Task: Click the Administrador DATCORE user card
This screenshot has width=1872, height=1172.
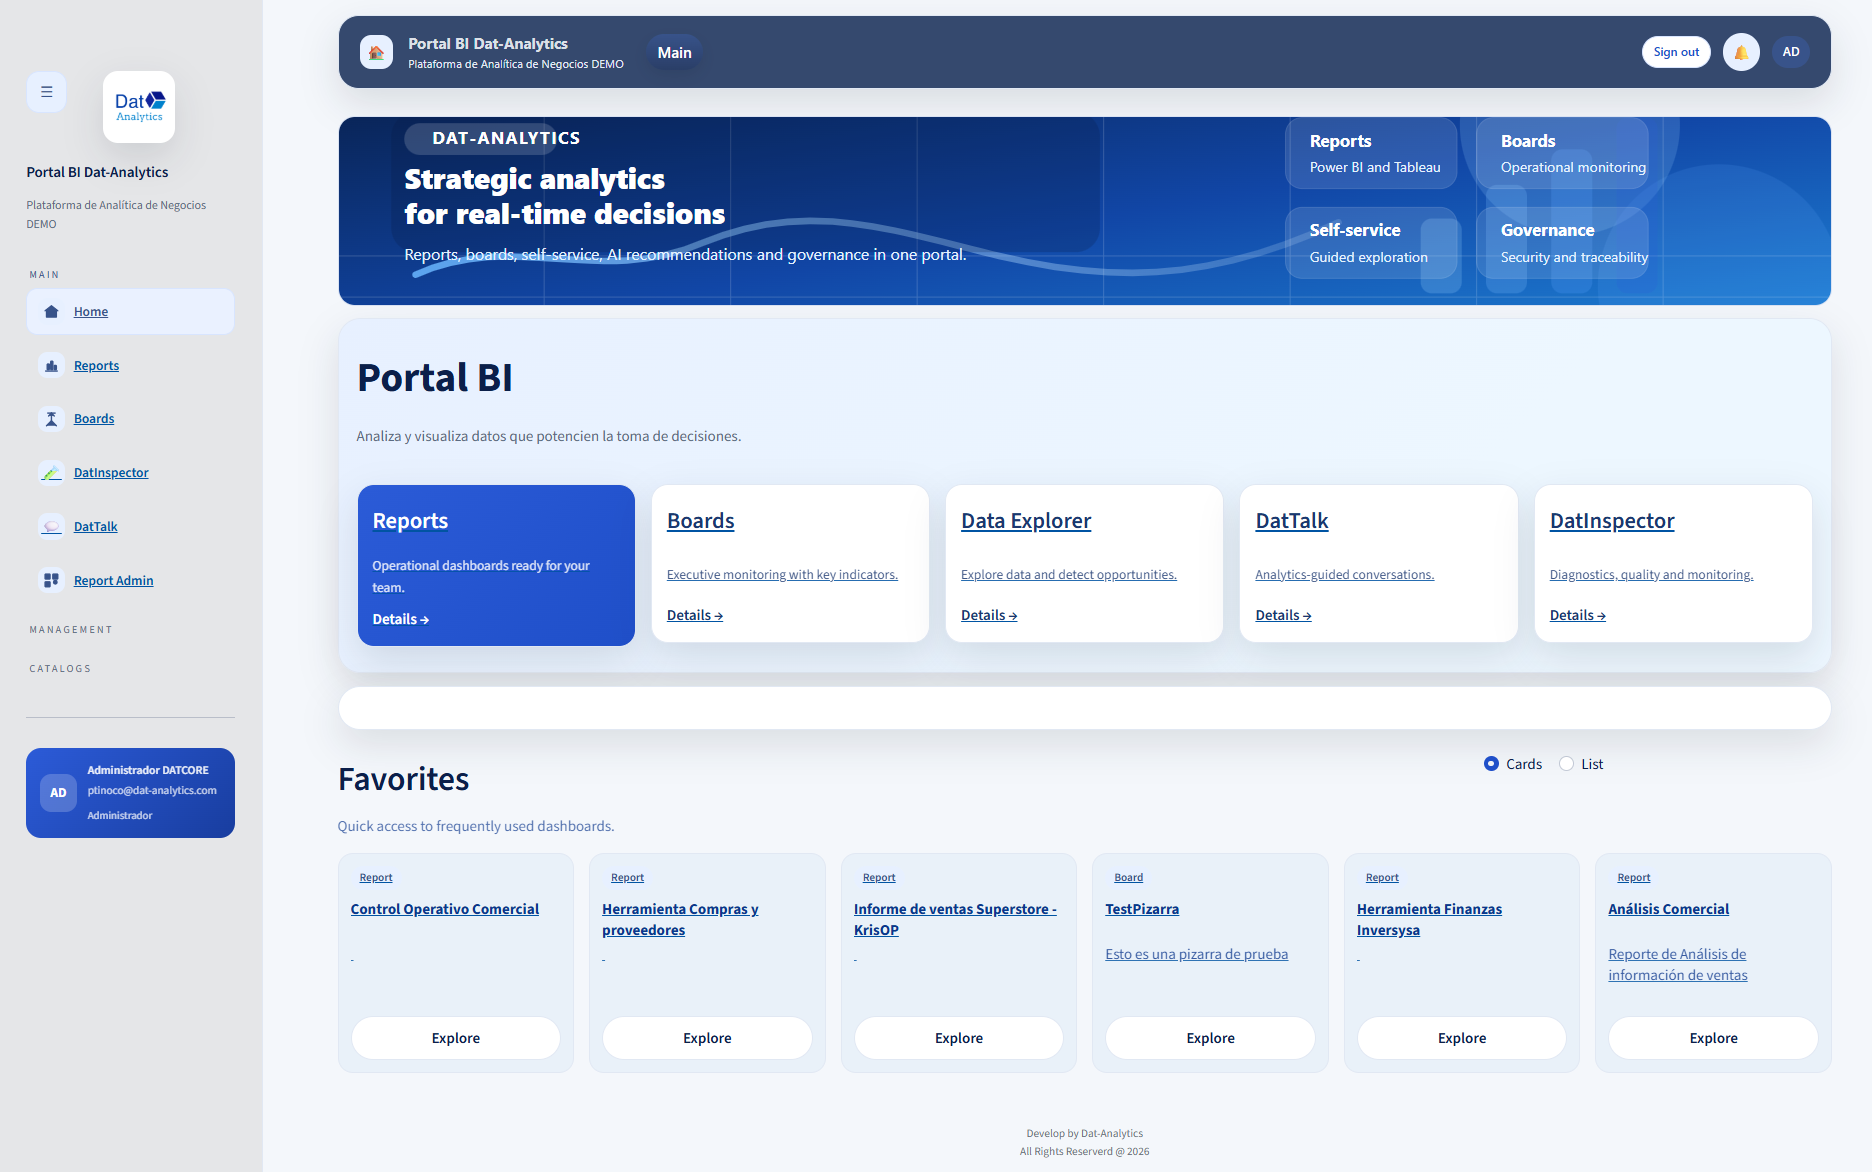Action: pos(130,793)
